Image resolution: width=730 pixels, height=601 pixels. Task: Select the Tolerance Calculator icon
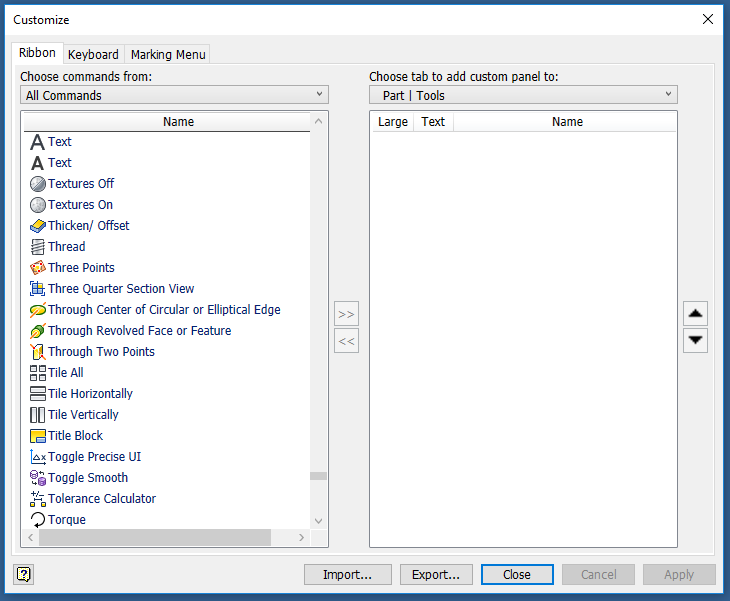38,499
